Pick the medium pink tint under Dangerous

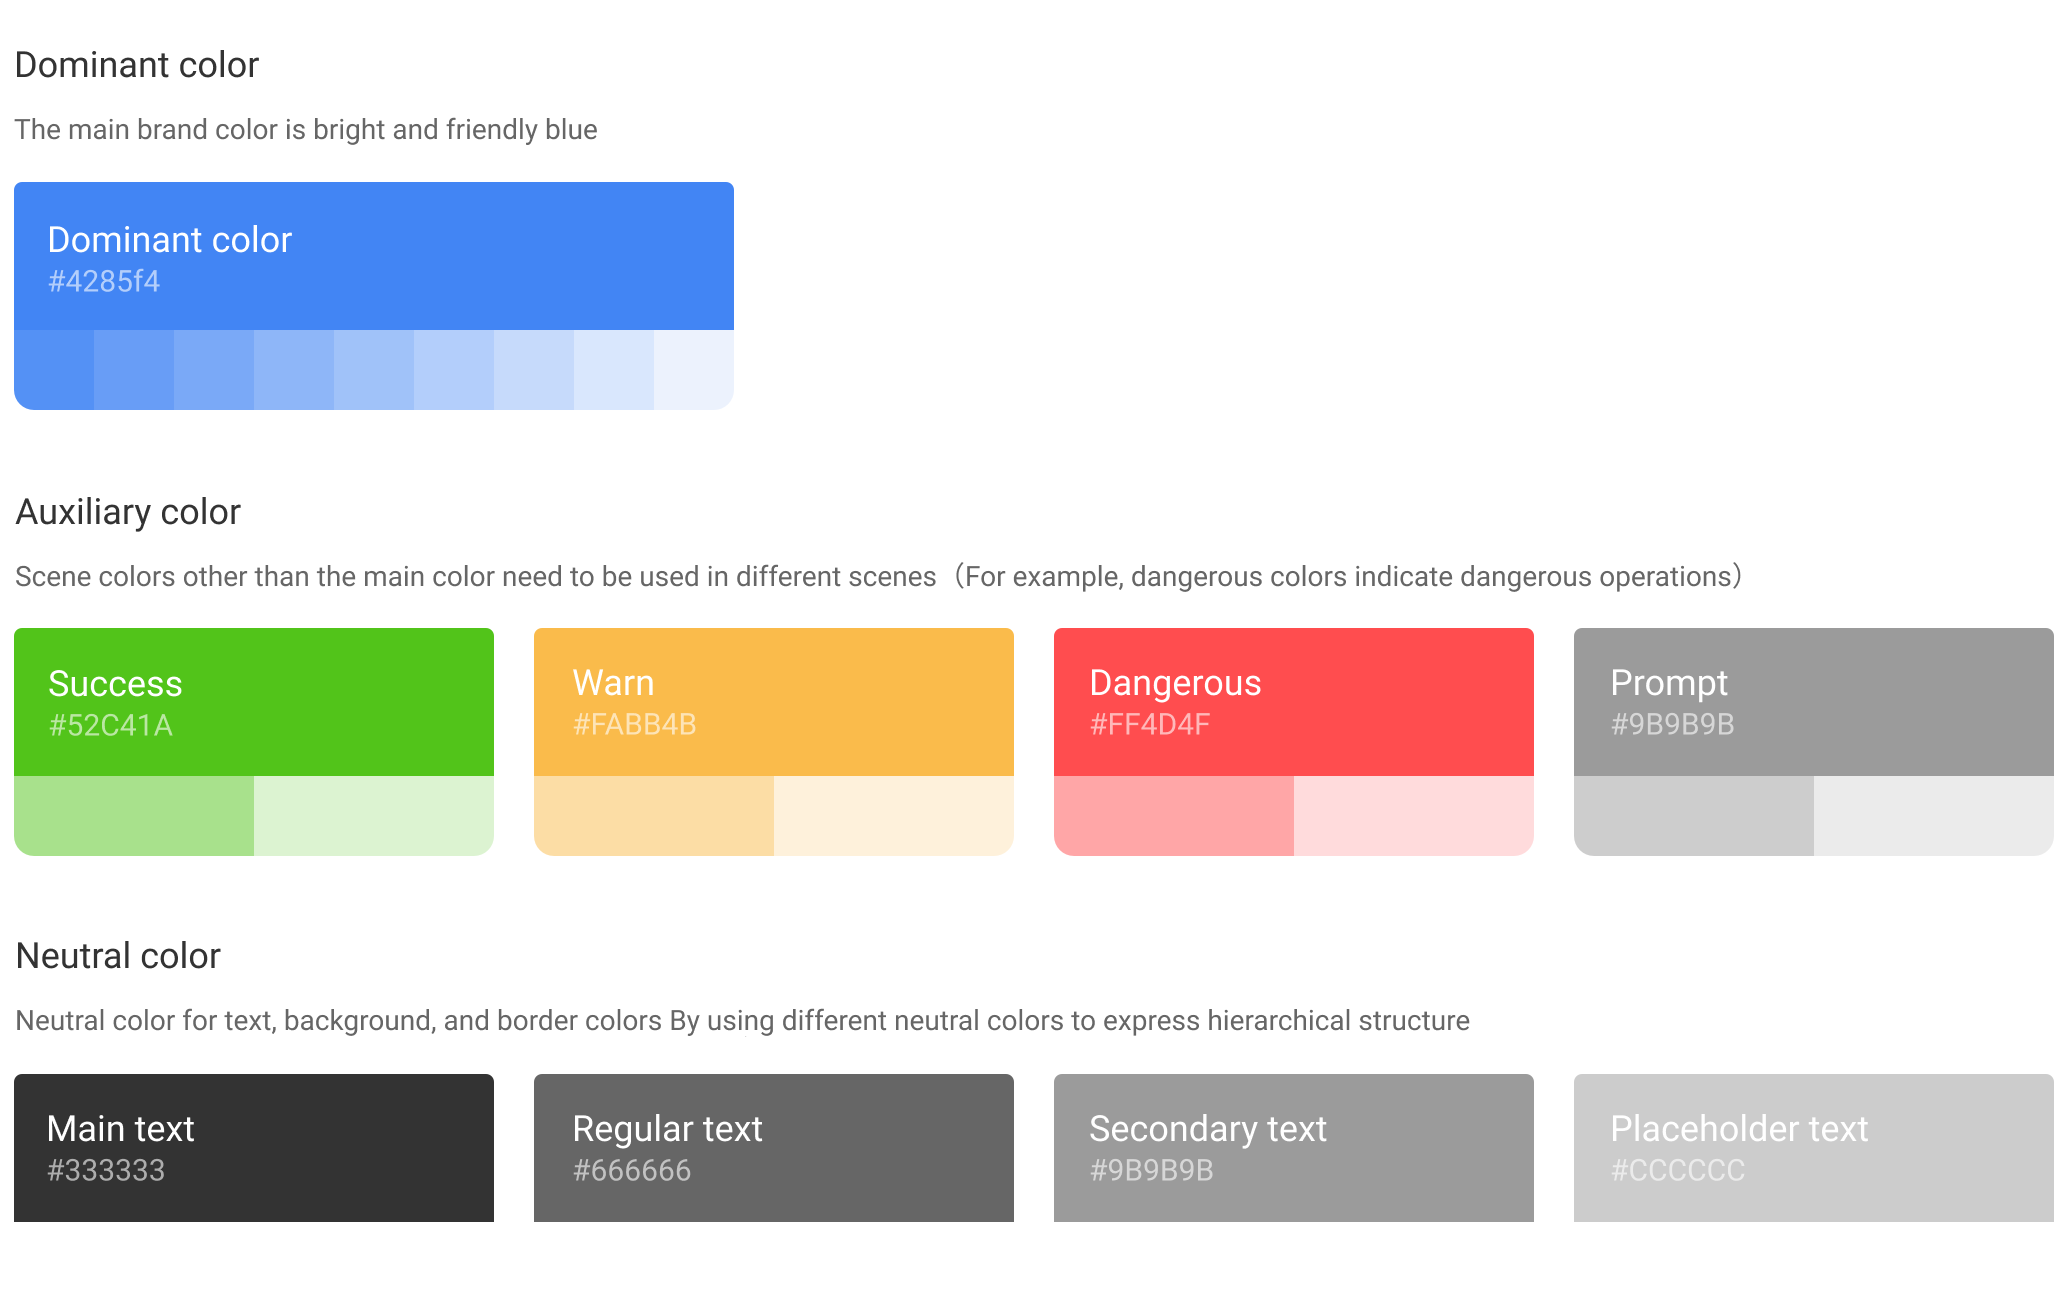click(x=1174, y=816)
